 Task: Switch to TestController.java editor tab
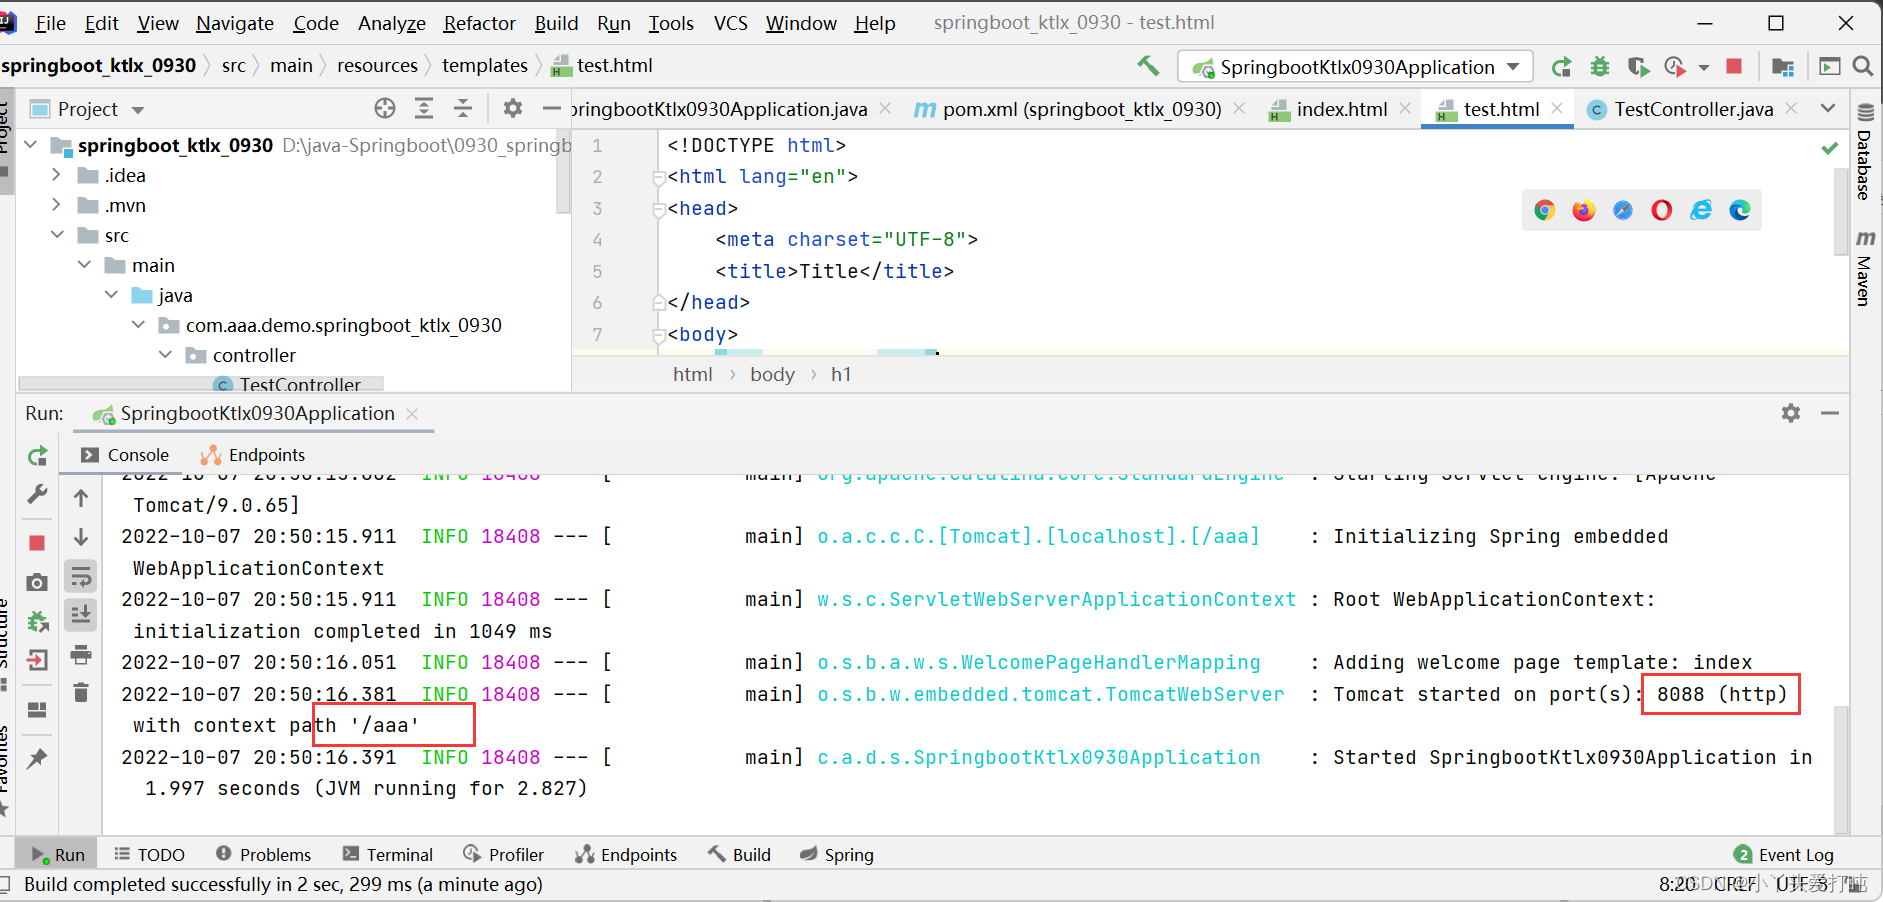[1693, 109]
